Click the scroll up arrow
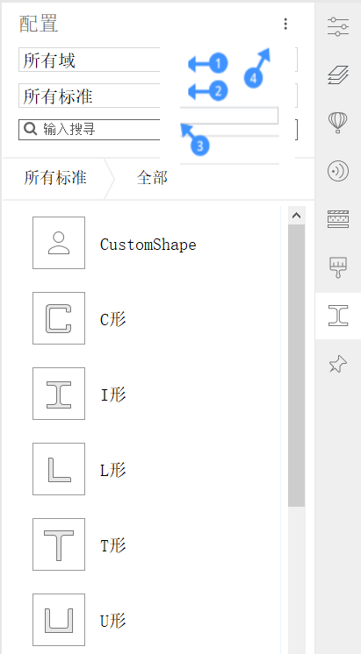The height and width of the screenshot is (663, 362). click(x=296, y=216)
